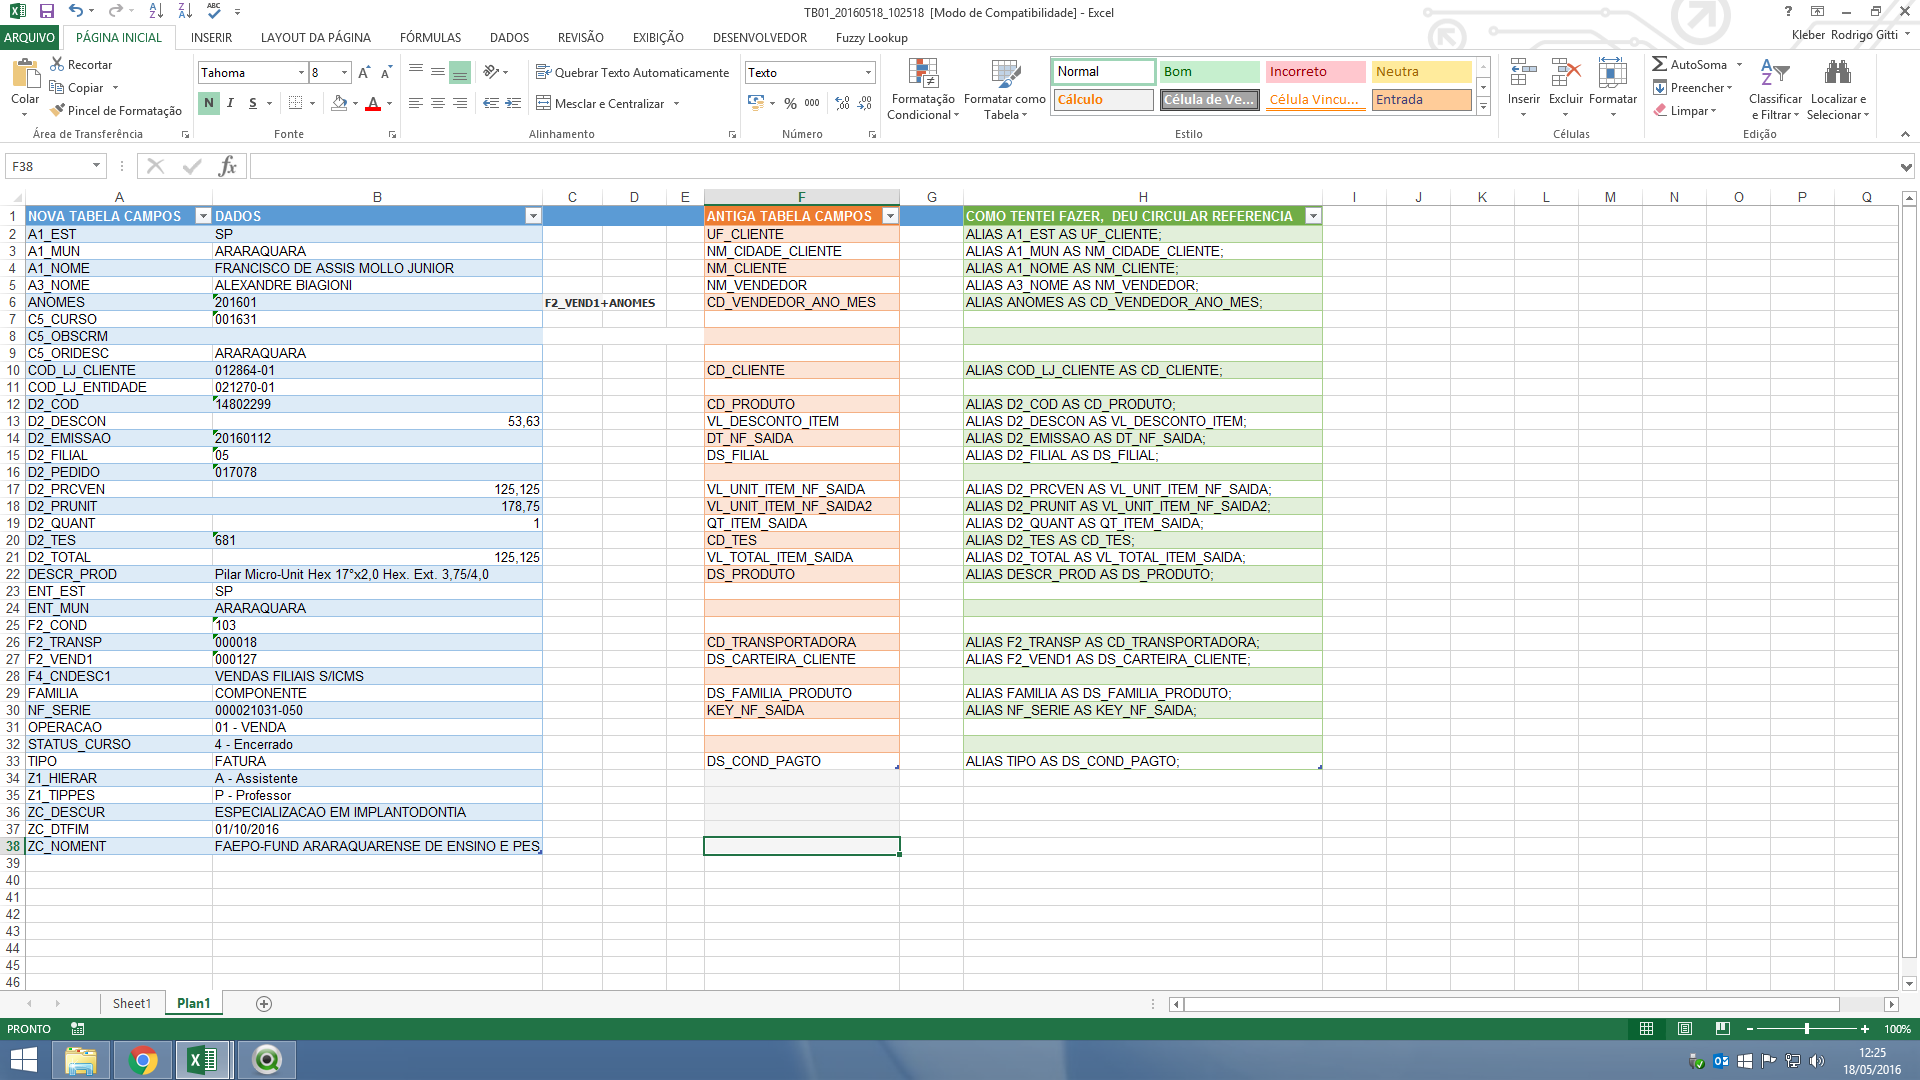
Task: Click the Recortar scissors icon
Action: click(x=58, y=64)
